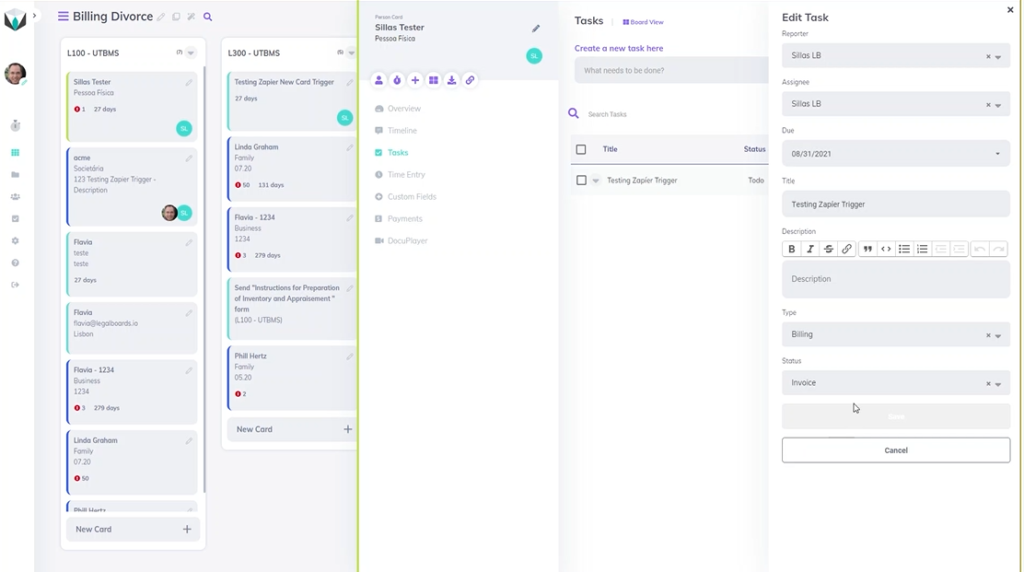
Task: Click the Bold formatting icon
Action: coord(792,249)
